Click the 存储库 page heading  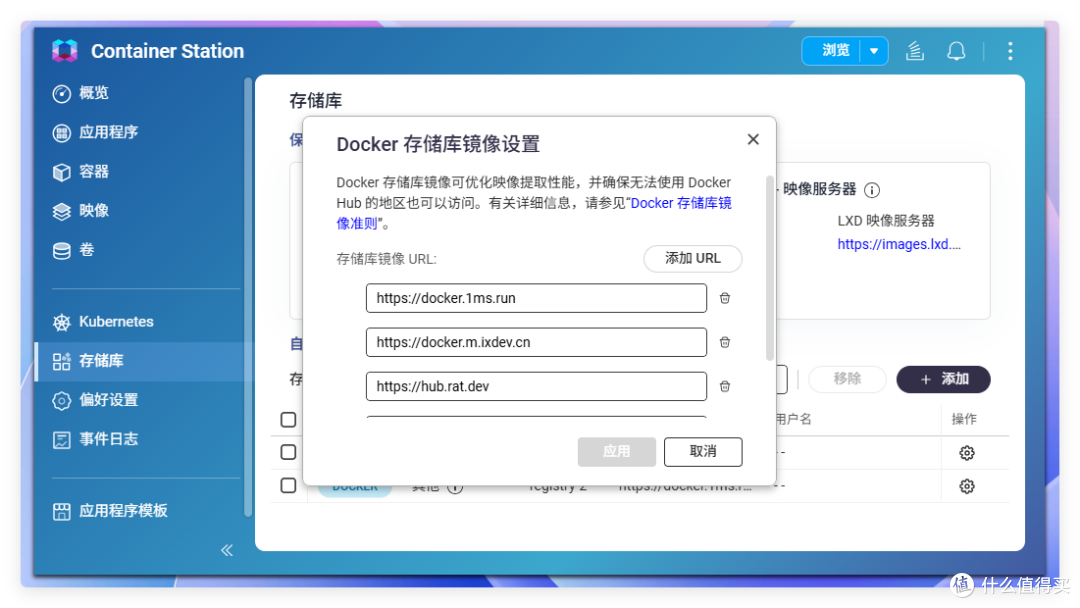coord(315,101)
